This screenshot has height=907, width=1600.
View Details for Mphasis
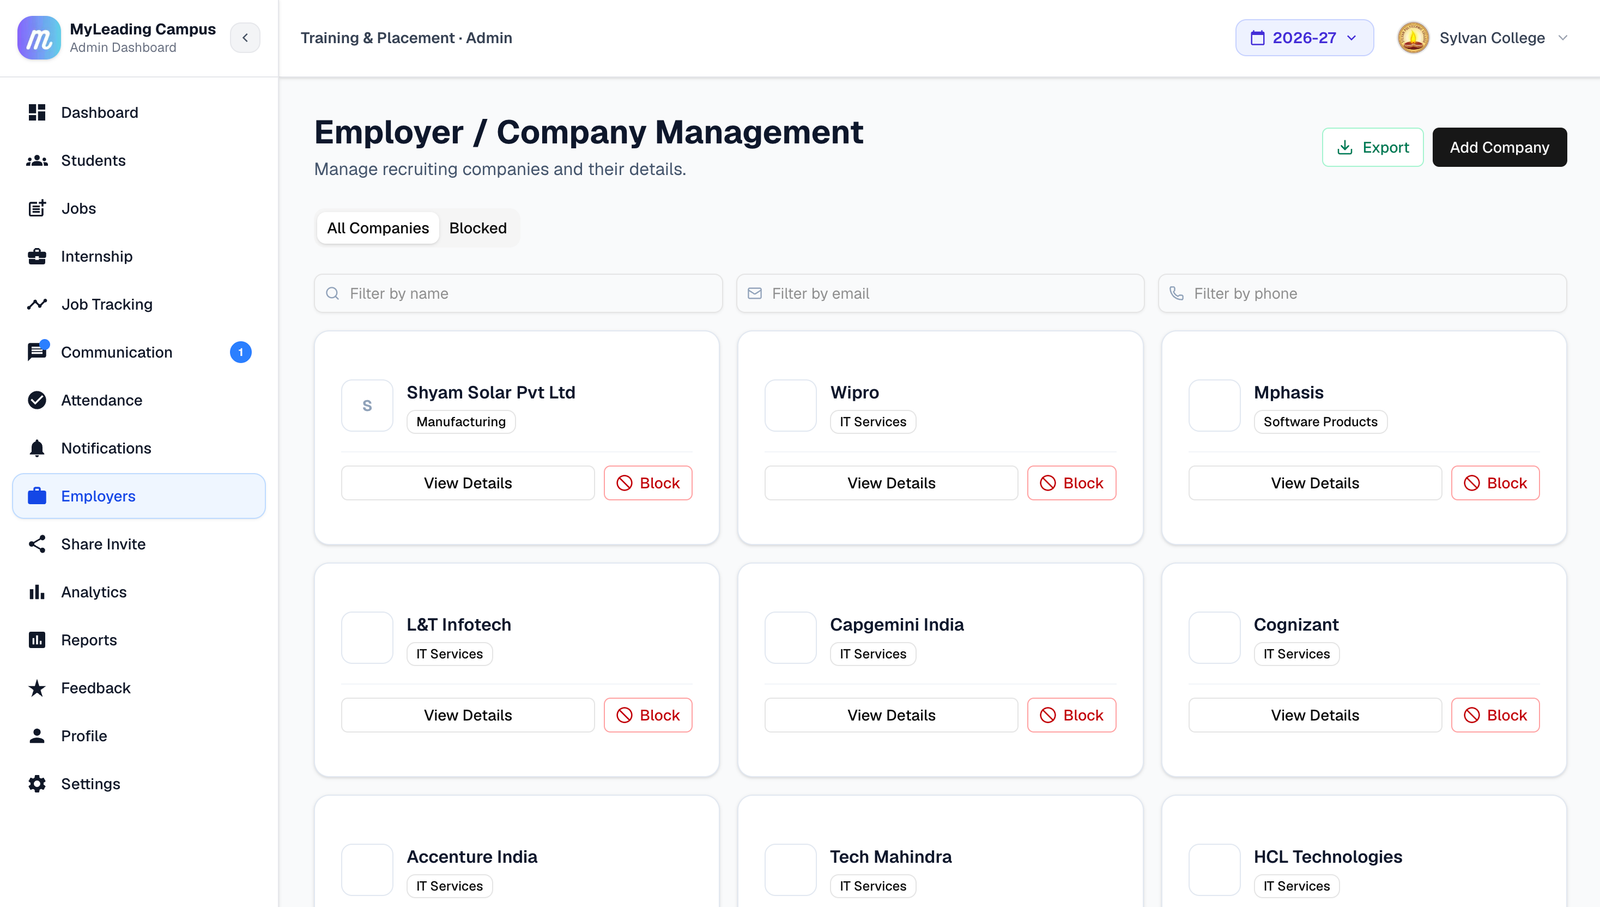1315,483
